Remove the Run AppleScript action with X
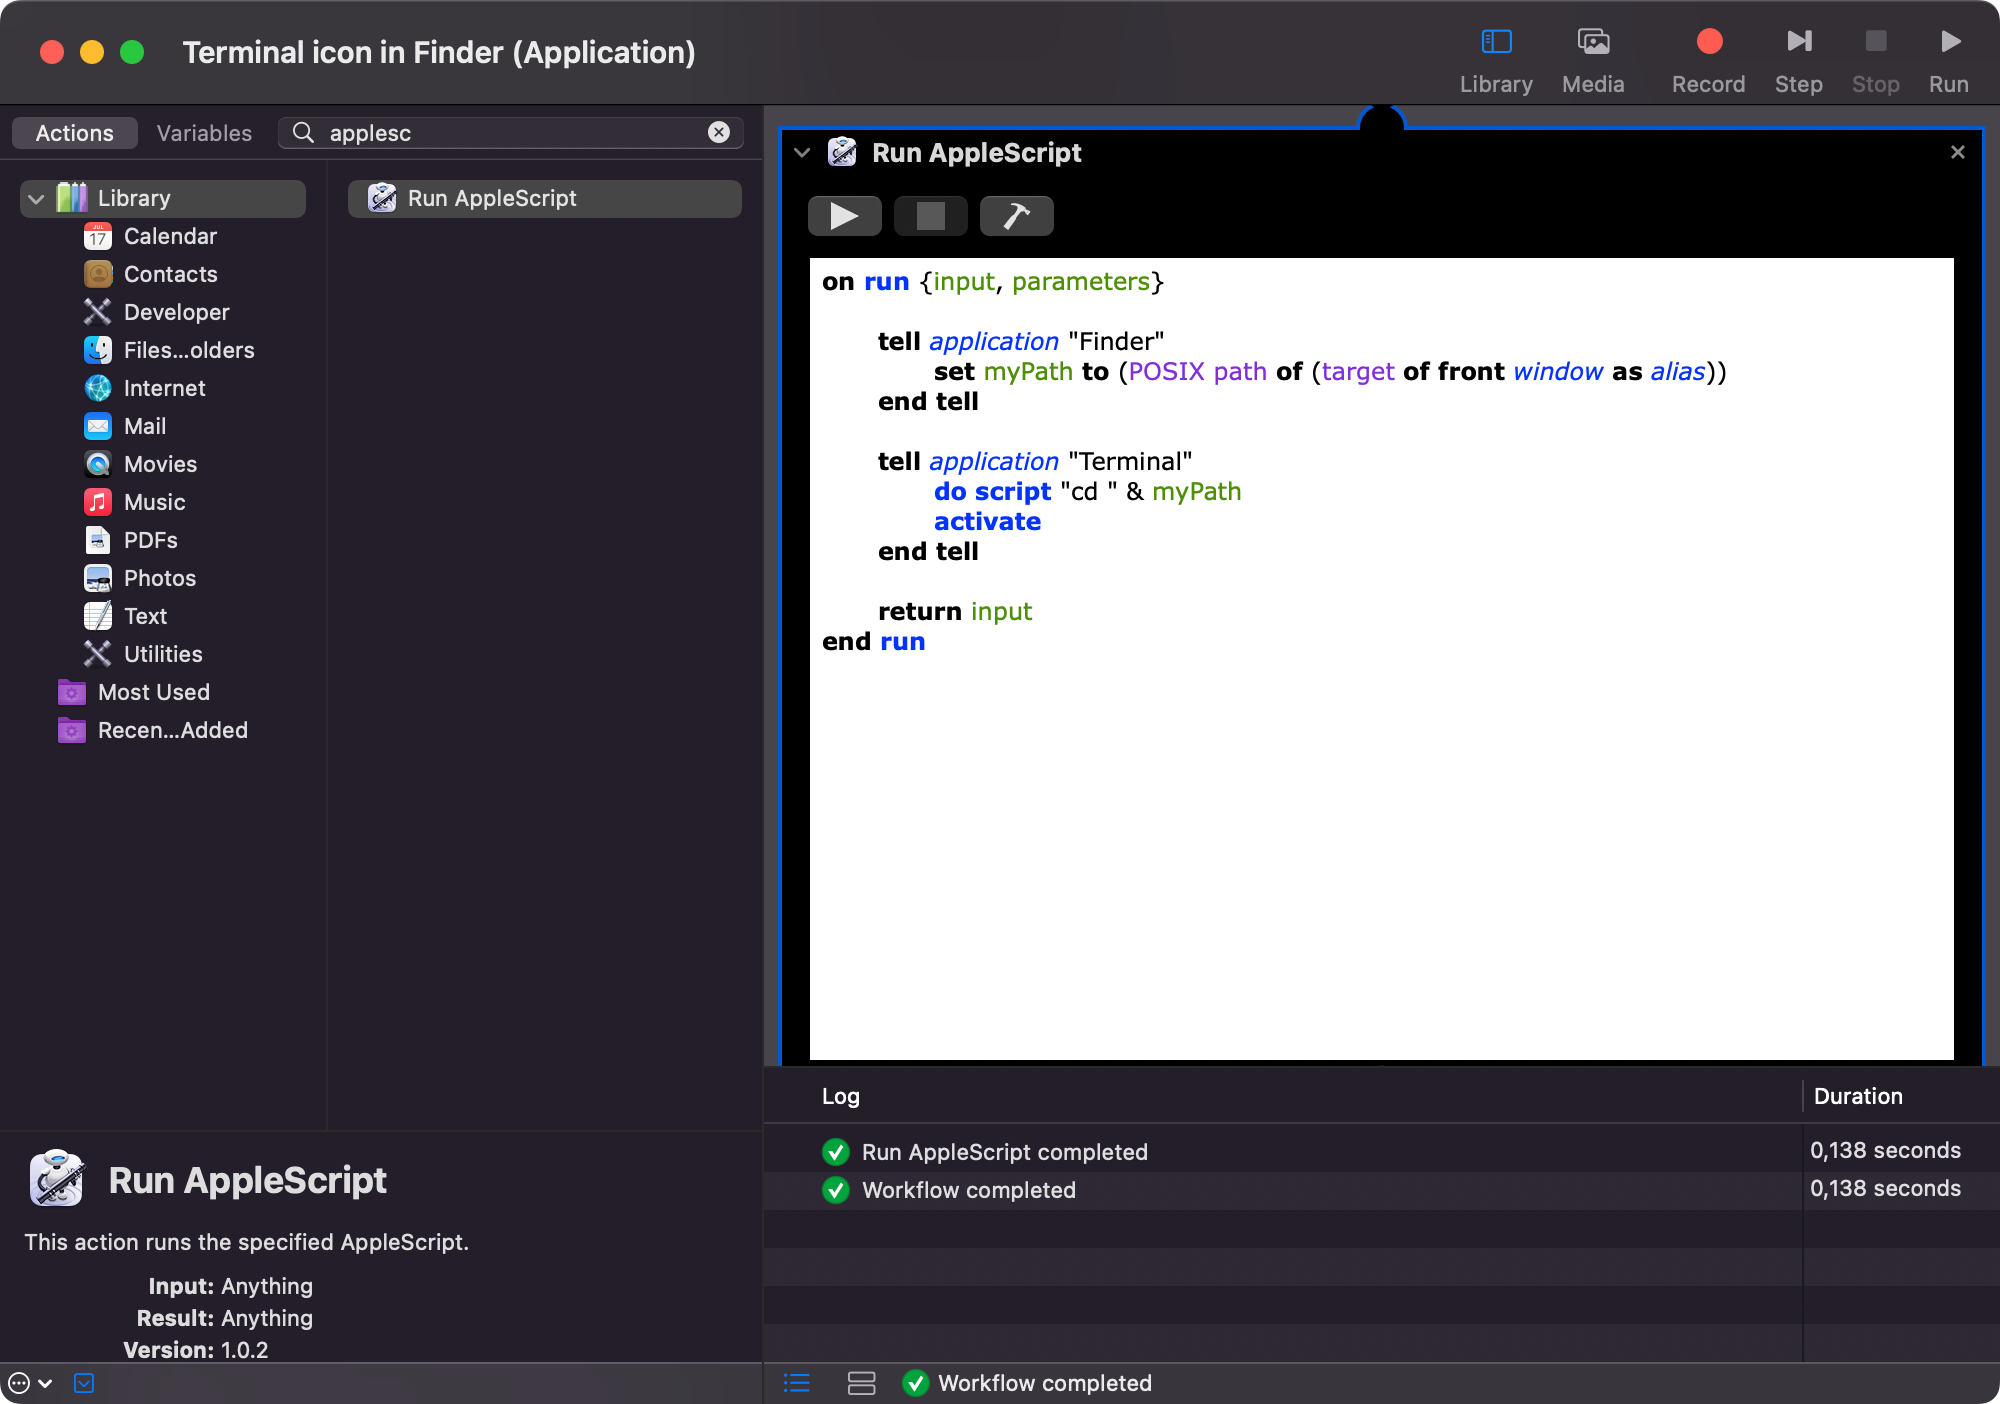The width and height of the screenshot is (2000, 1404). (x=1957, y=152)
